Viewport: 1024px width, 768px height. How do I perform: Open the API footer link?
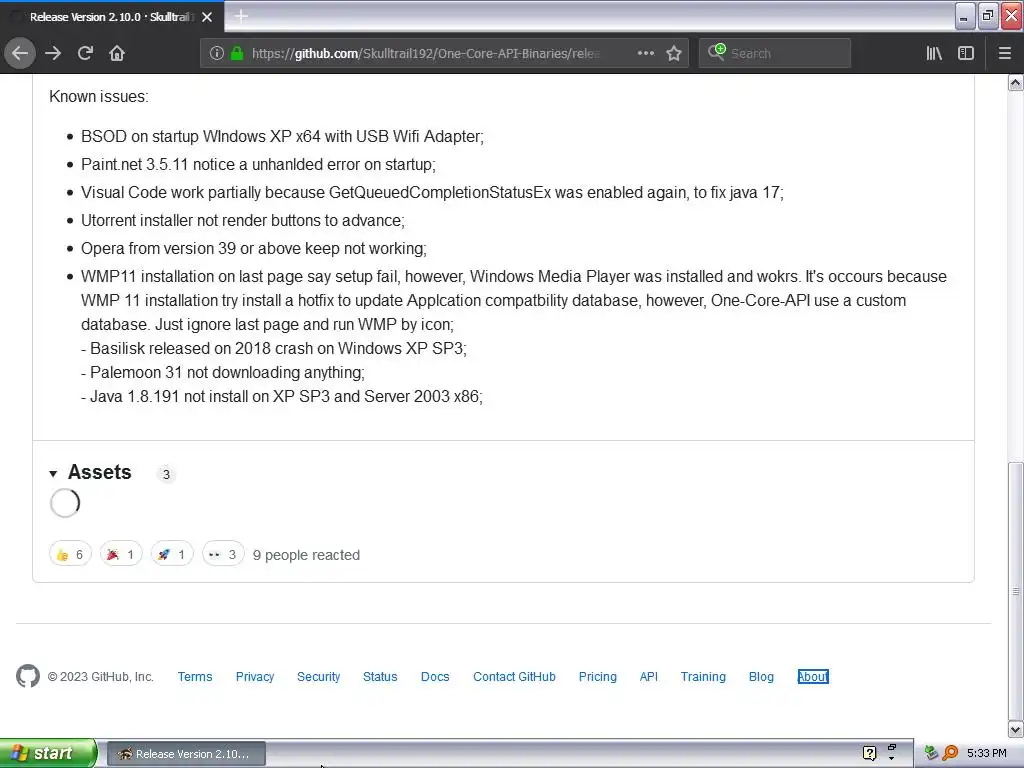[648, 677]
